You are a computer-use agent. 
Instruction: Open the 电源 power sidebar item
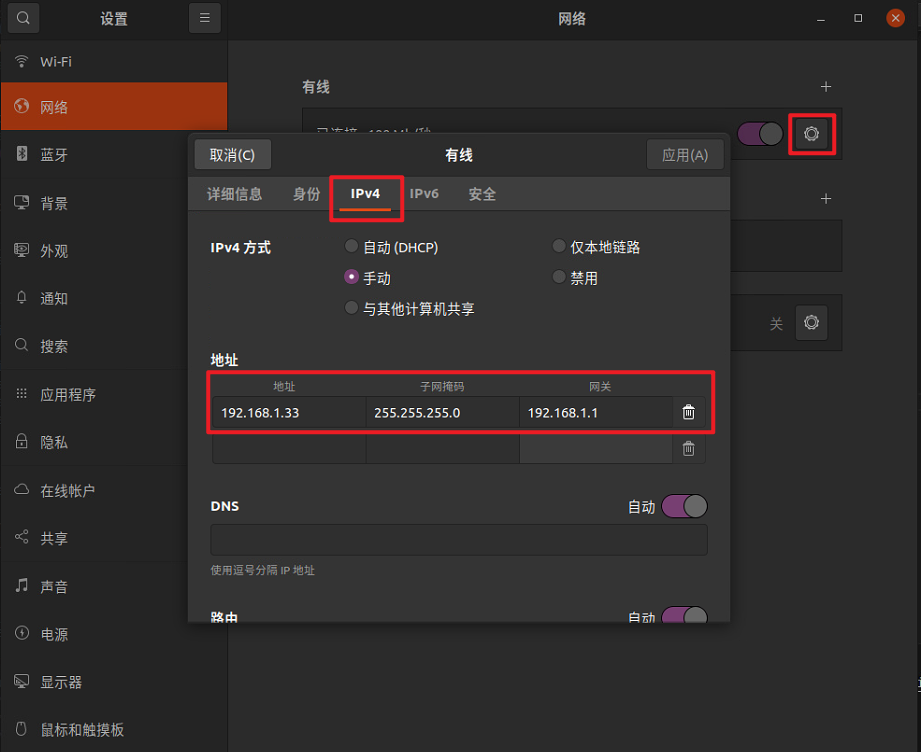pos(114,634)
